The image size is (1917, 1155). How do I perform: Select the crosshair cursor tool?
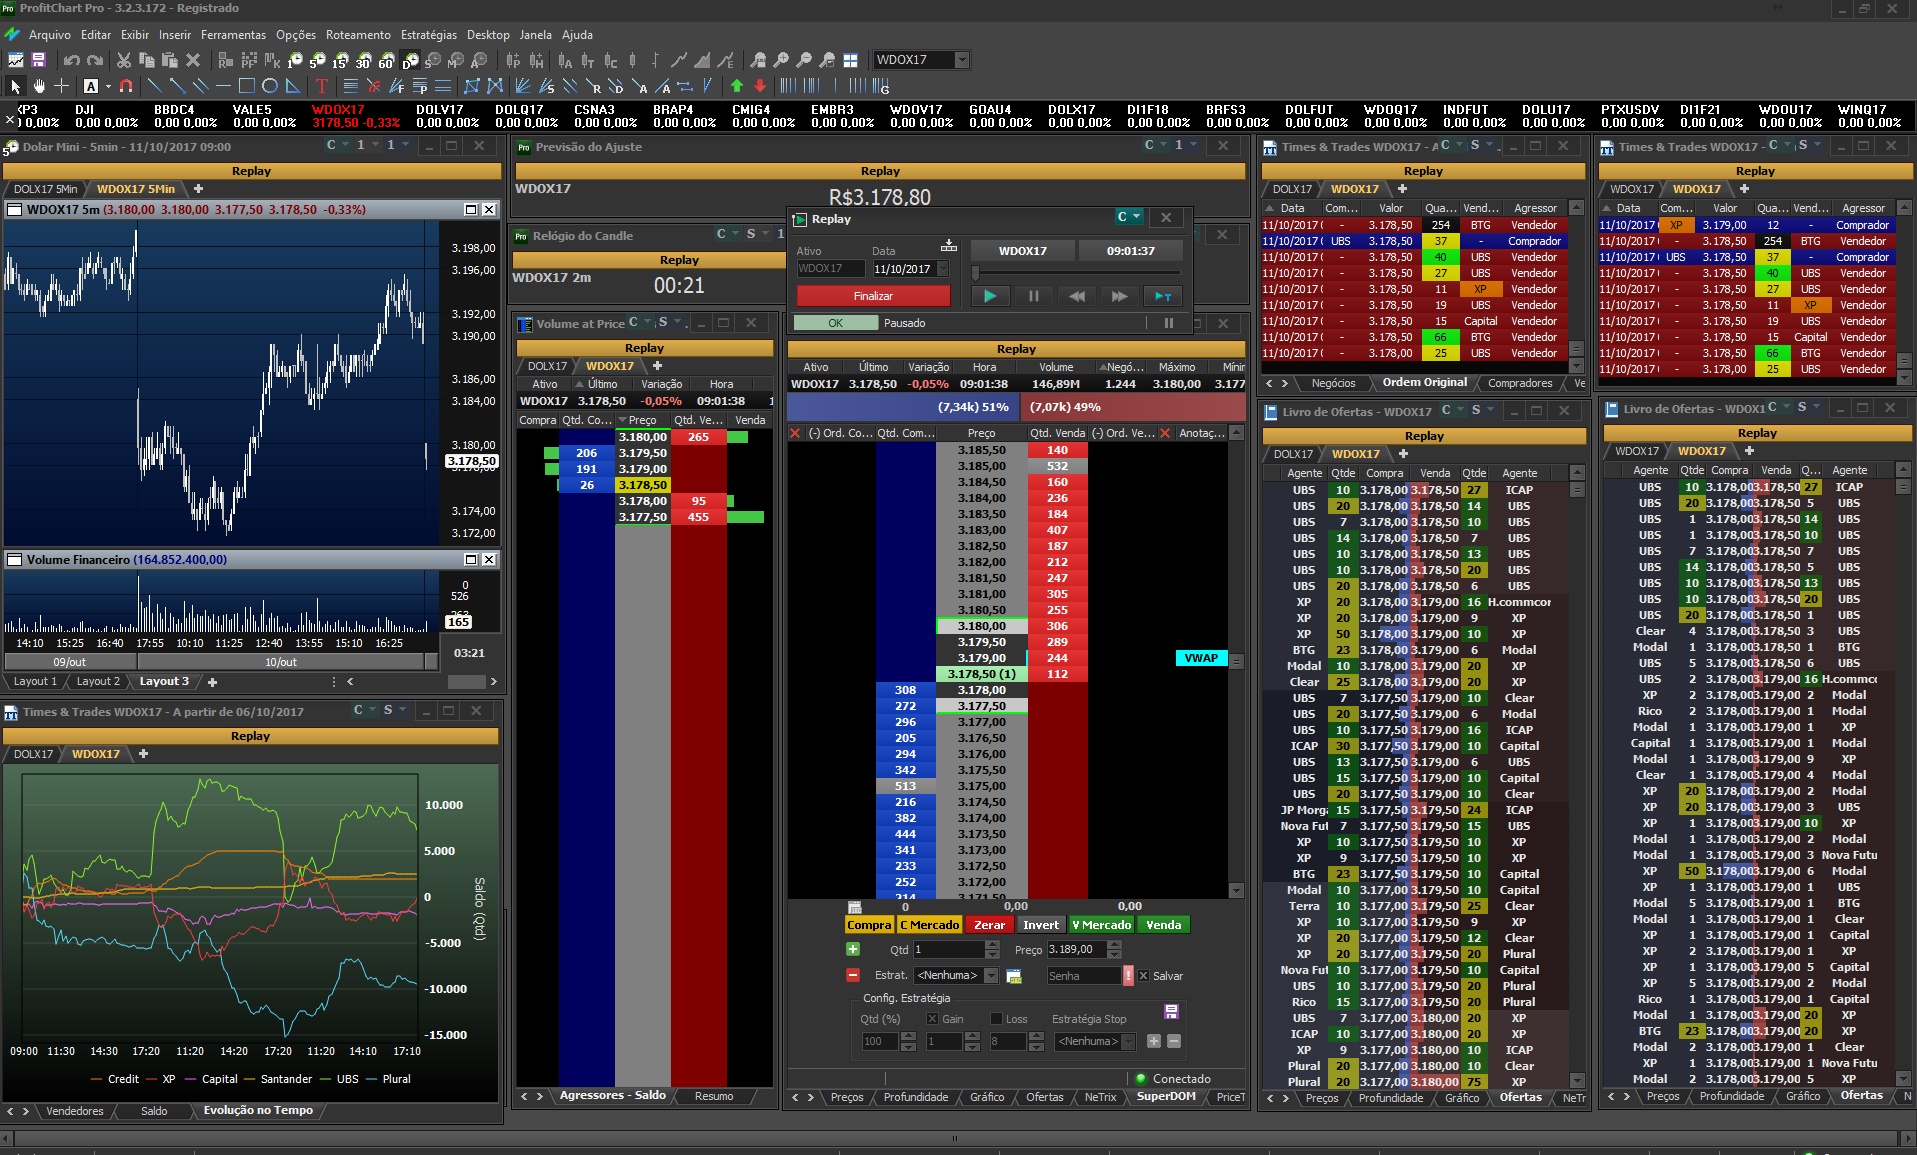pyautogui.click(x=62, y=86)
